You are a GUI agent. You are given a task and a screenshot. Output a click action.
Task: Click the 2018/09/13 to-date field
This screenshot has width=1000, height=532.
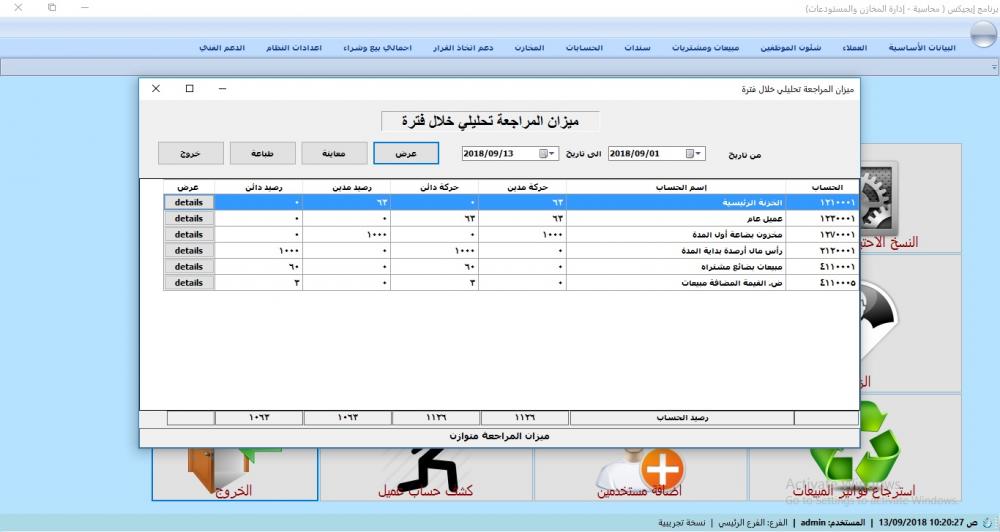click(x=510, y=154)
